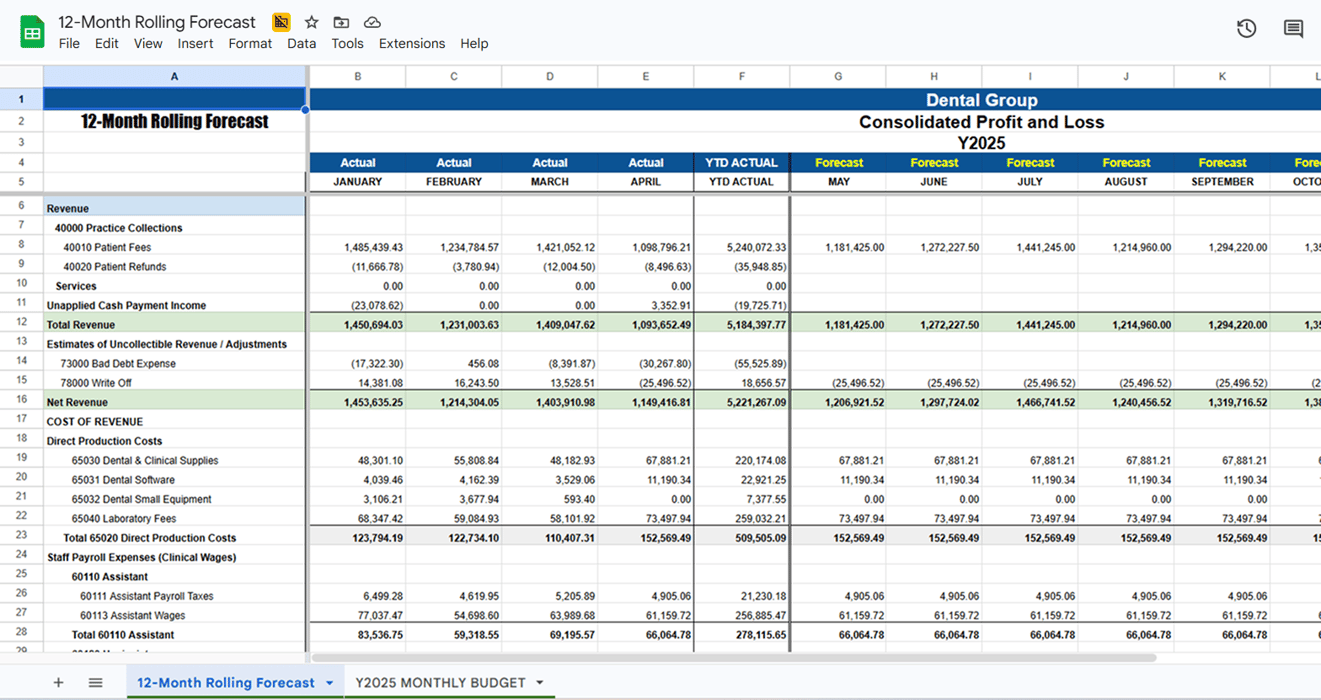The image size is (1321, 700).
Task: Select row 12 header for Total Revenue
Action: coord(21,324)
